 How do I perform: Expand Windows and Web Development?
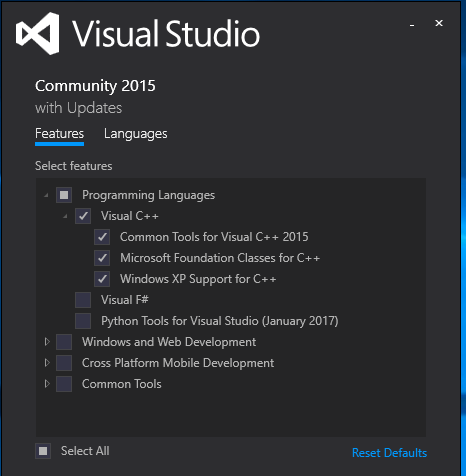pyautogui.click(x=47, y=342)
